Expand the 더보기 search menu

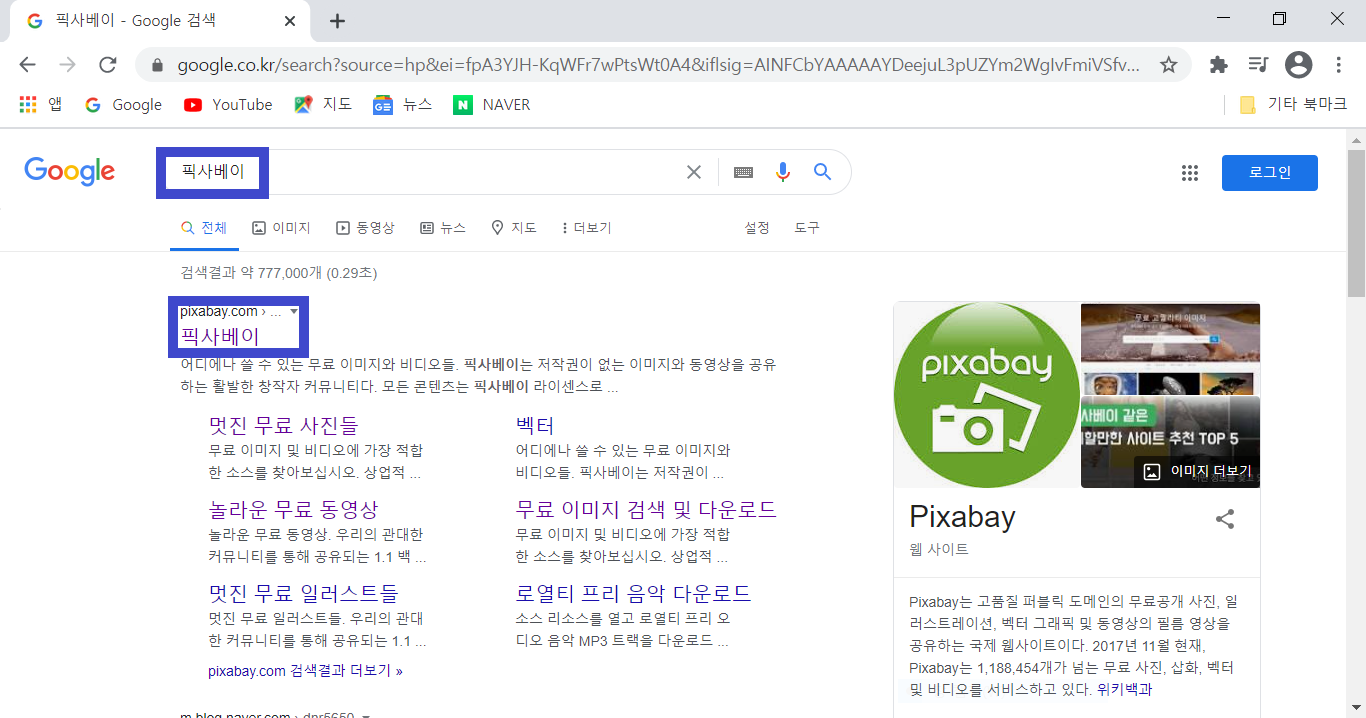586,228
